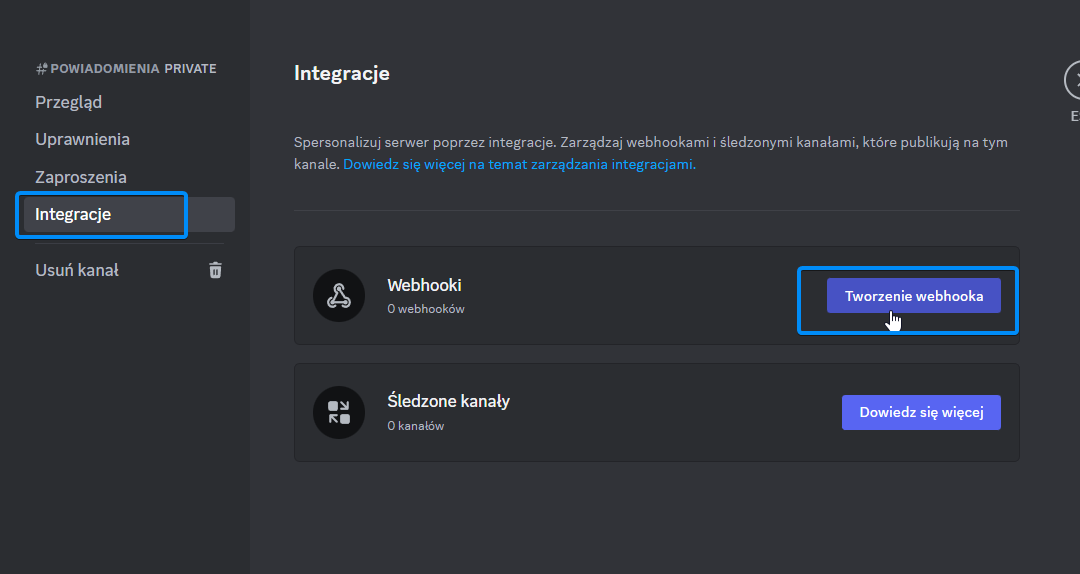Image resolution: width=1080 pixels, height=574 pixels.
Task: Switch to the Uprawnienia section
Action: click(83, 139)
